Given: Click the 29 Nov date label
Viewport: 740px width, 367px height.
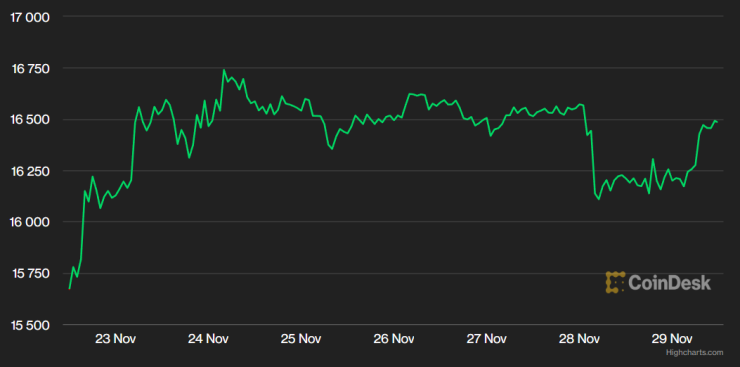Looking at the screenshot, I should coord(672,338).
